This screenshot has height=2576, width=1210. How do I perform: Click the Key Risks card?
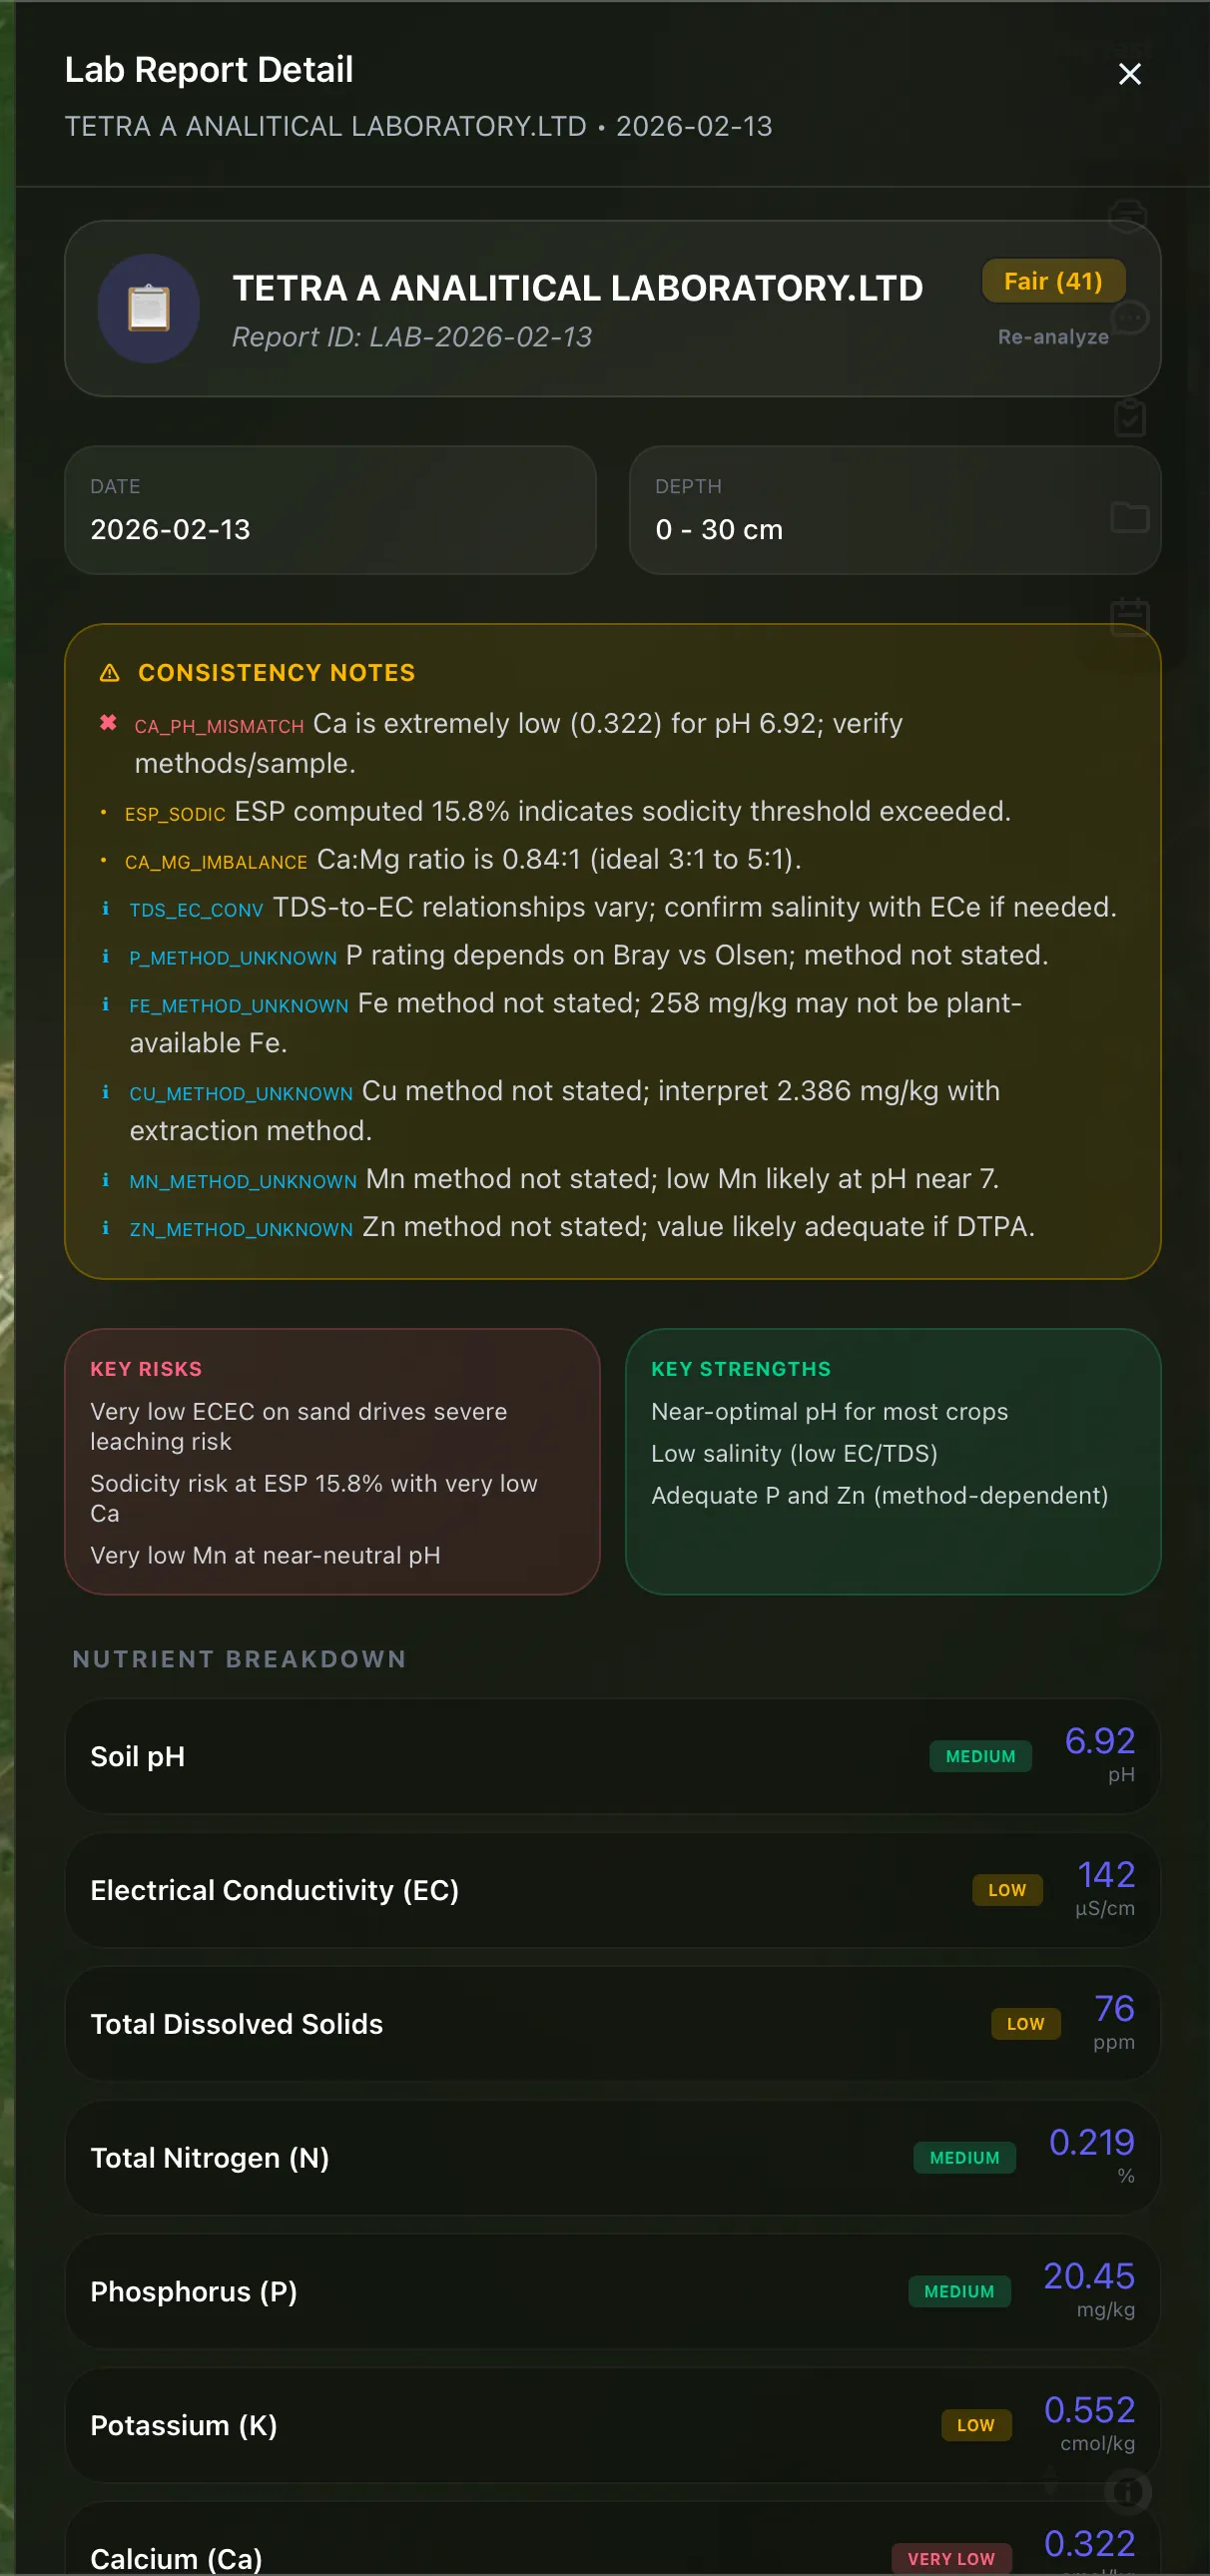click(332, 1461)
